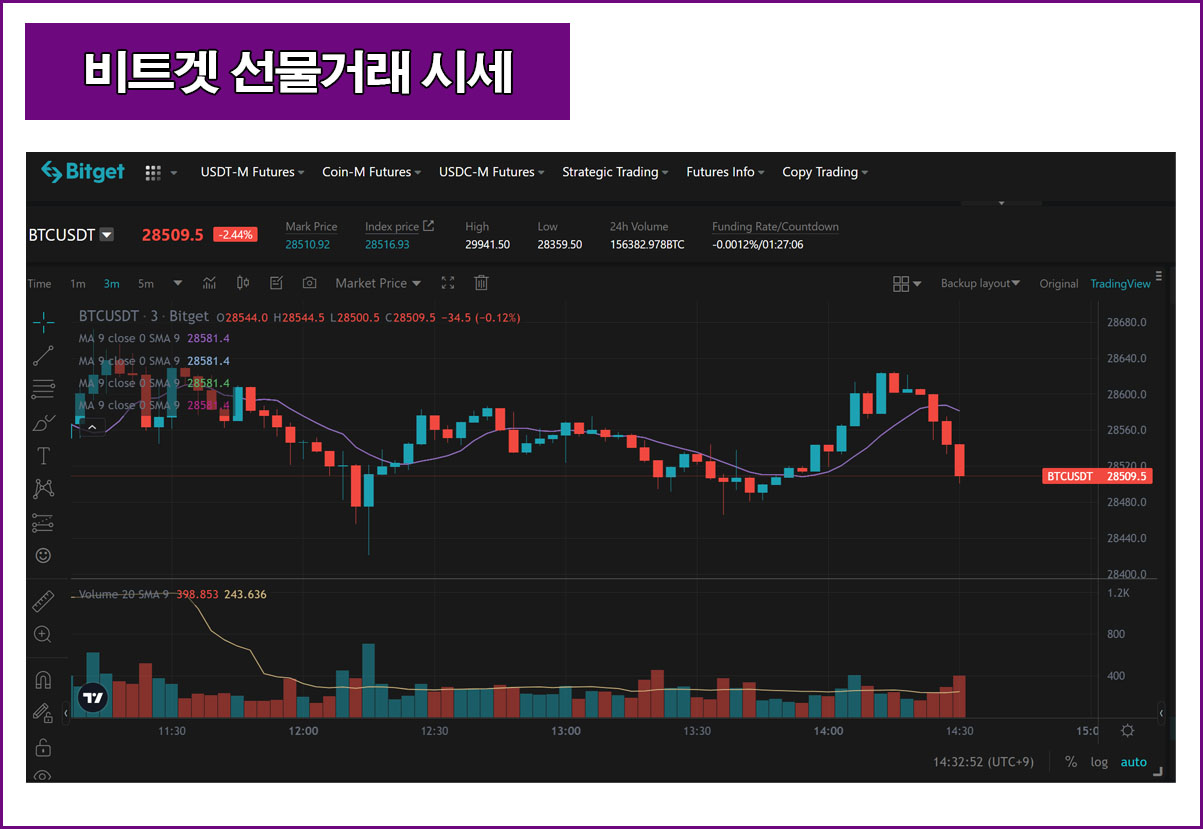Collapse indicator legend chevron arrow
Viewport: 1203px width, 829px height.
92,427
